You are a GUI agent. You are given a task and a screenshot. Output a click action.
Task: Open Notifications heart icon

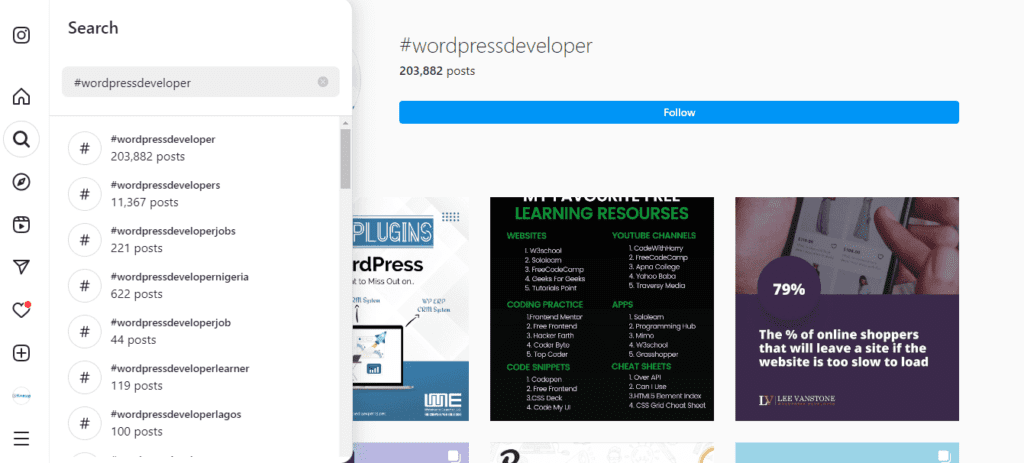click(x=21, y=310)
